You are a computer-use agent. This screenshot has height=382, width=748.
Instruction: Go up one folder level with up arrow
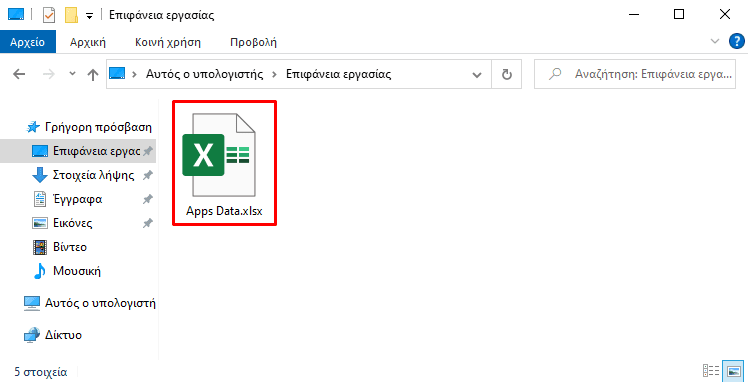93,74
